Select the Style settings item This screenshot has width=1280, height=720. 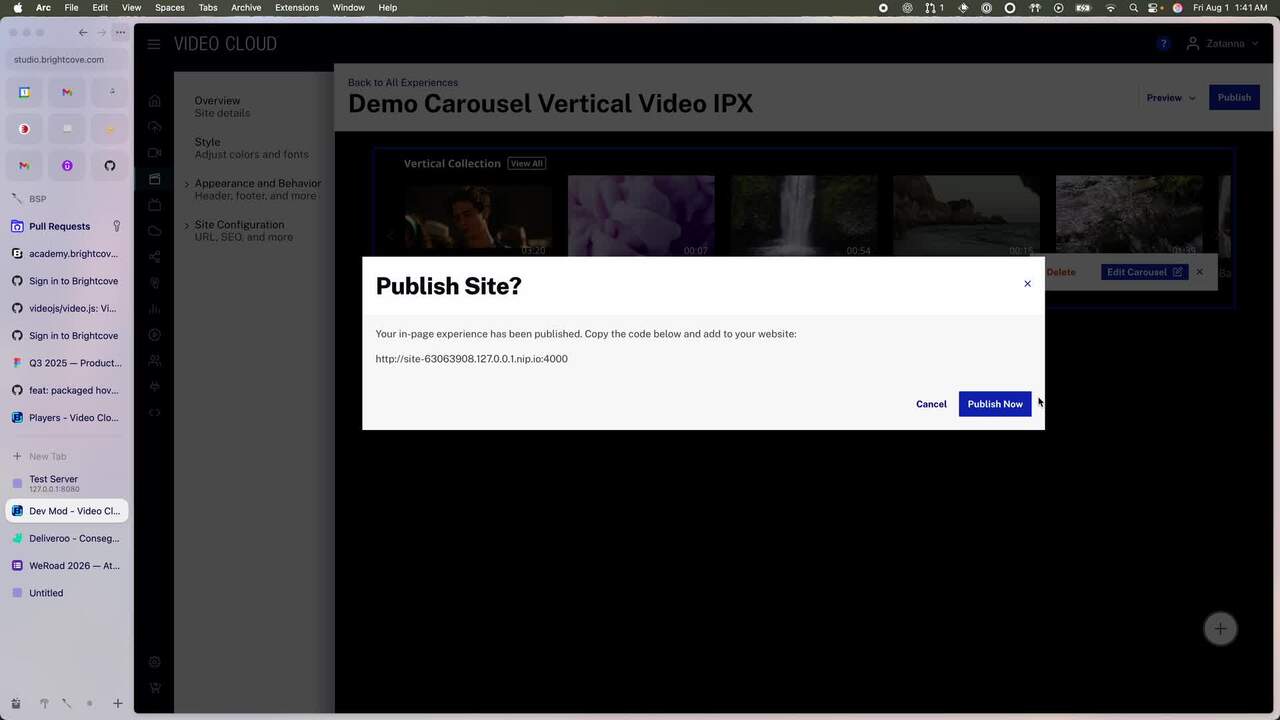[x=251, y=148]
